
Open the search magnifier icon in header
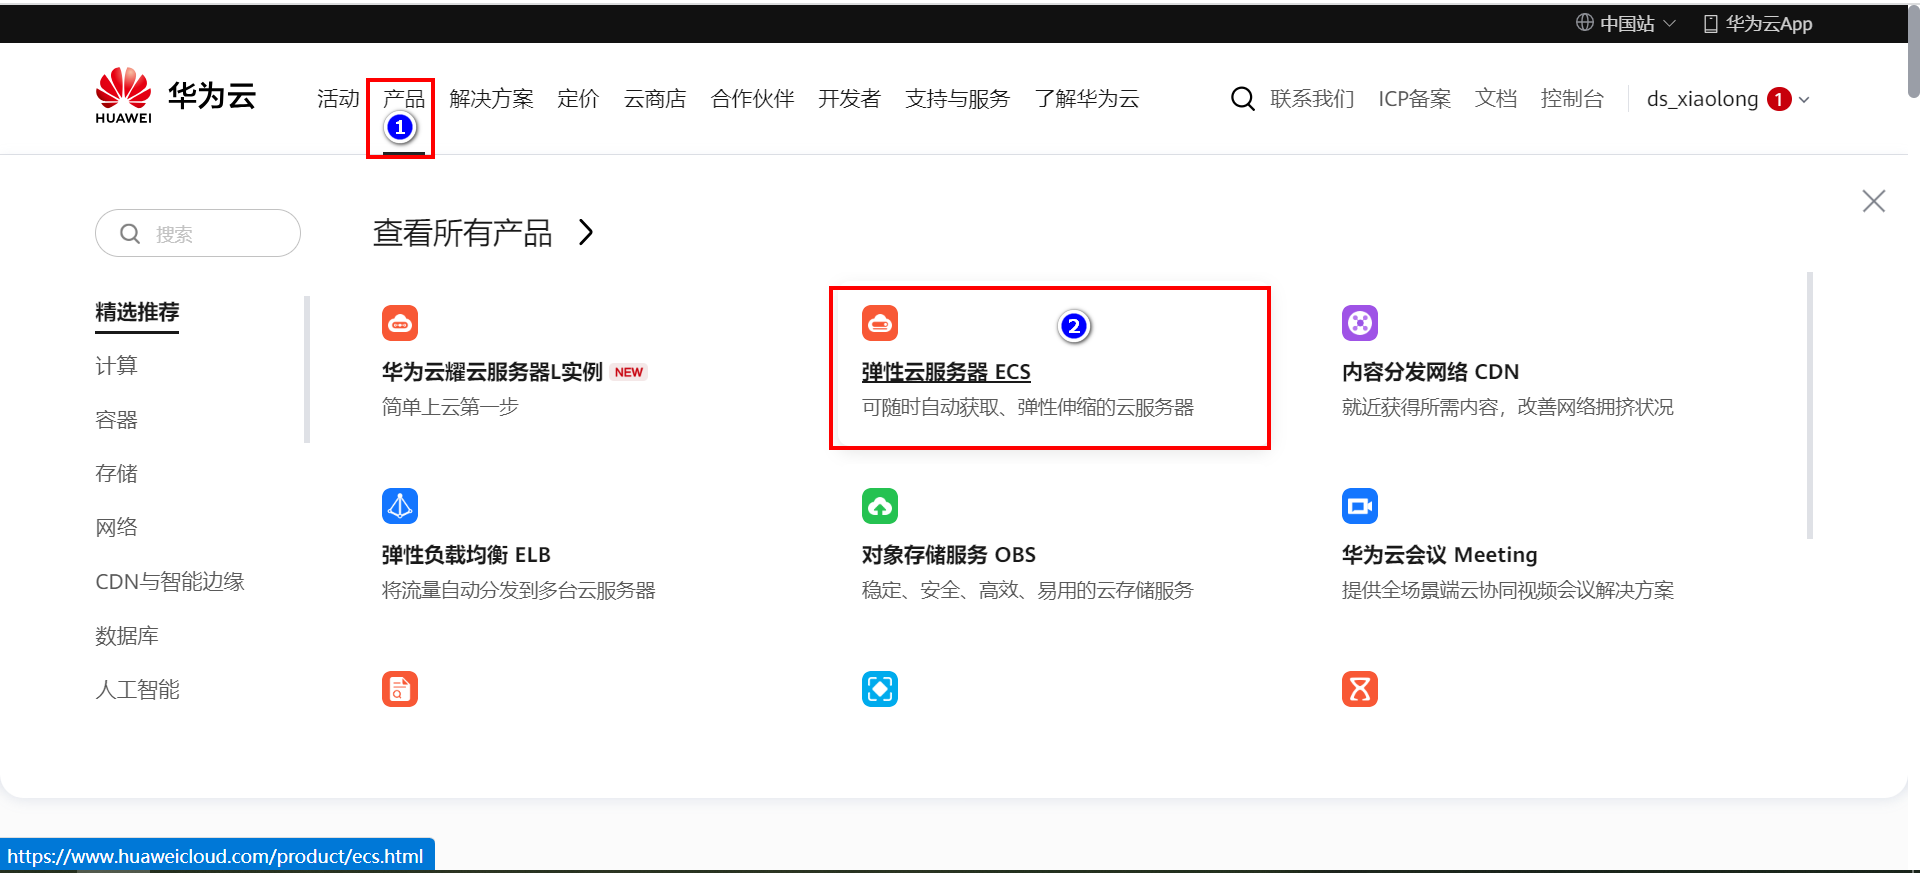pyautogui.click(x=1242, y=99)
